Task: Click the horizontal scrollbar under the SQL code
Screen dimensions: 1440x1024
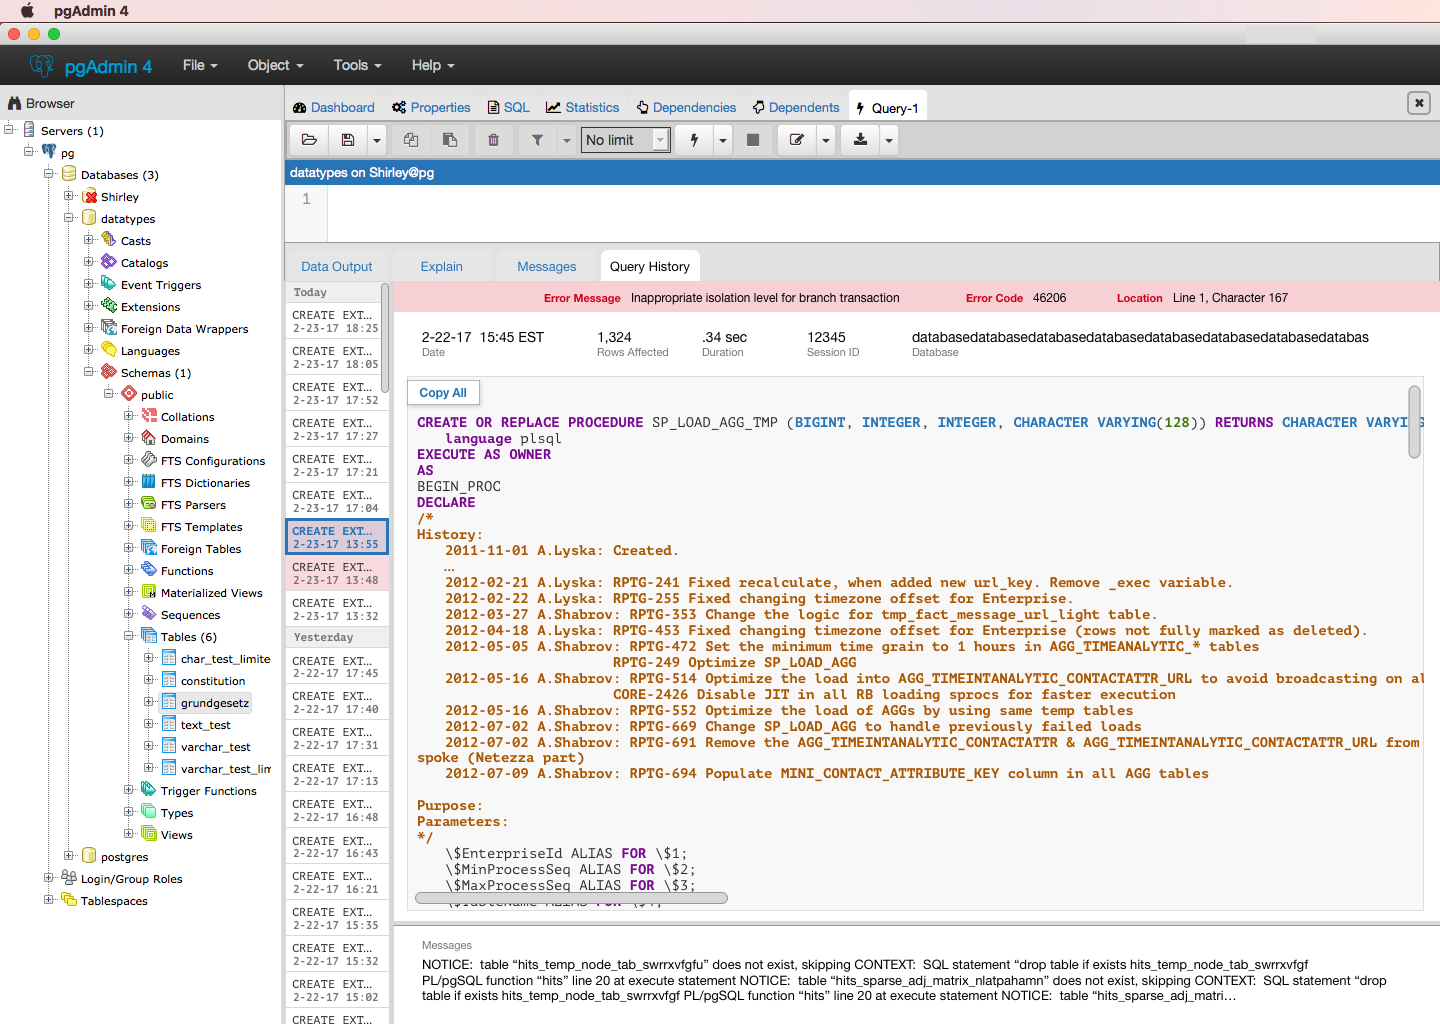Action: click(571, 898)
